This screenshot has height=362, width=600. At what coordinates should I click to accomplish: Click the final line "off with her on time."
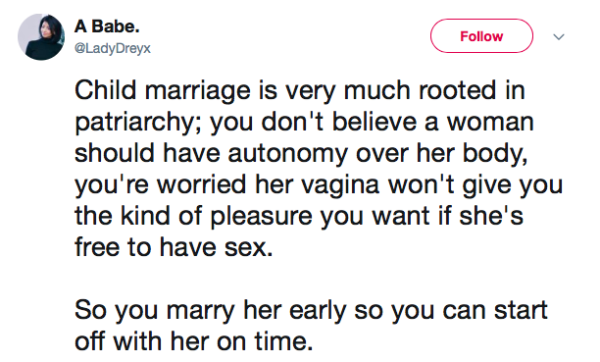coord(194,341)
